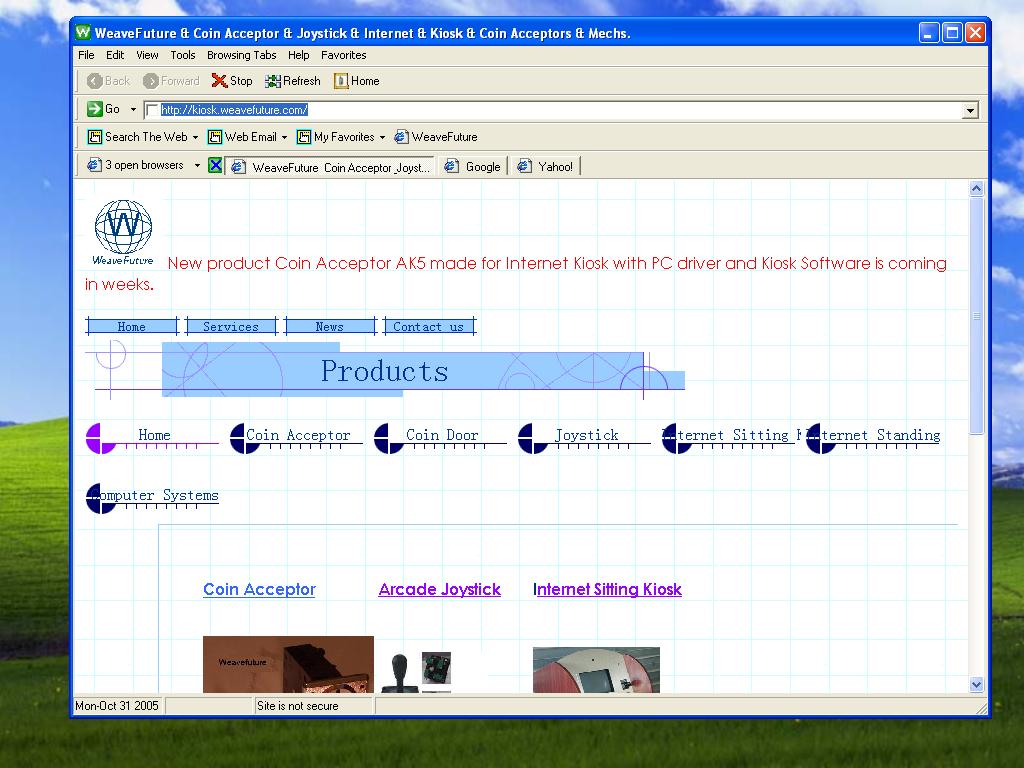Open the View menu
The width and height of the screenshot is (1024, 768).
pyautogui.click(x=147, y=55)
